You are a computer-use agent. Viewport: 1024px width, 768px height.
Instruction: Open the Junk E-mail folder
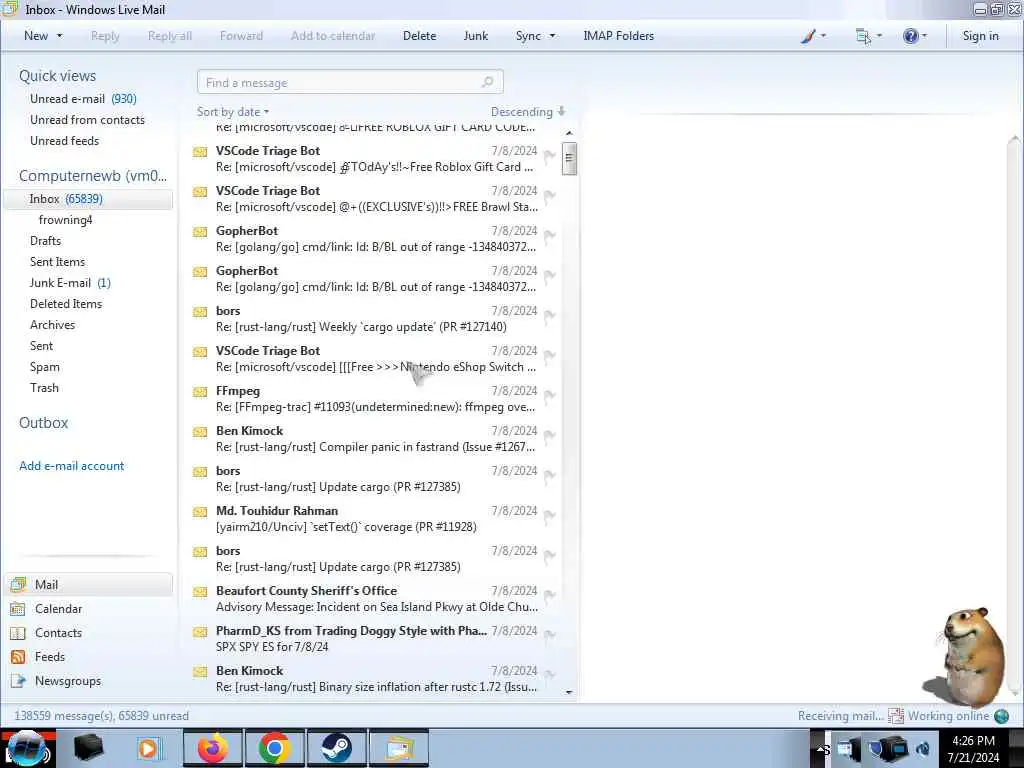(70, 283)
